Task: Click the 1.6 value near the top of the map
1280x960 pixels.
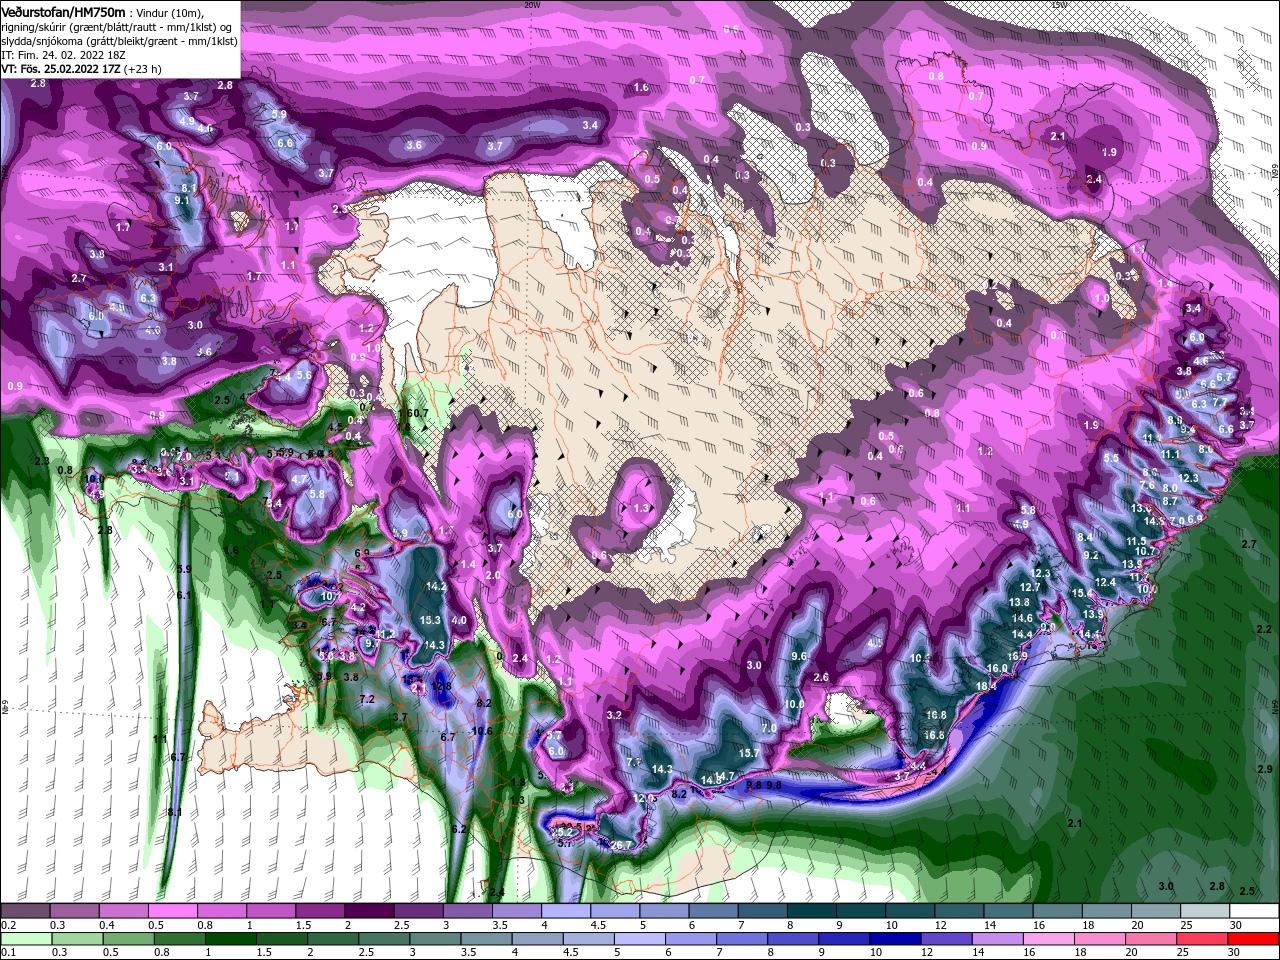Action: click(641, 88)
